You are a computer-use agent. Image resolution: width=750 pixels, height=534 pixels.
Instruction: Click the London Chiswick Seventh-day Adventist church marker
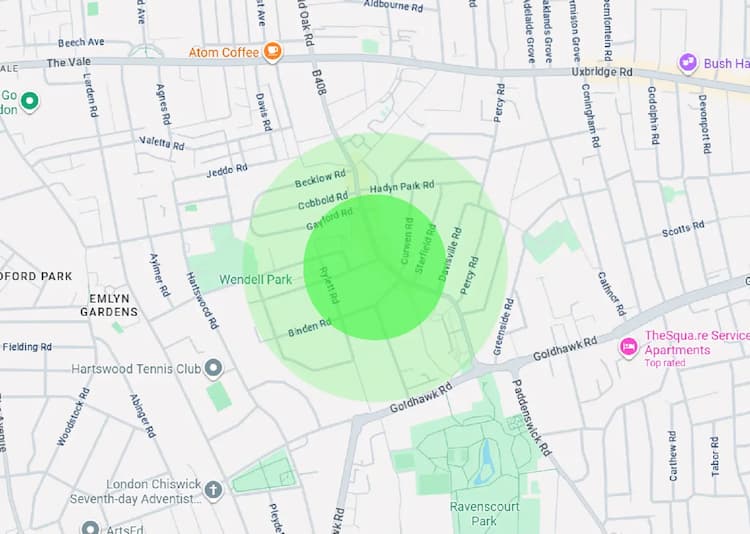pos(213,490)
